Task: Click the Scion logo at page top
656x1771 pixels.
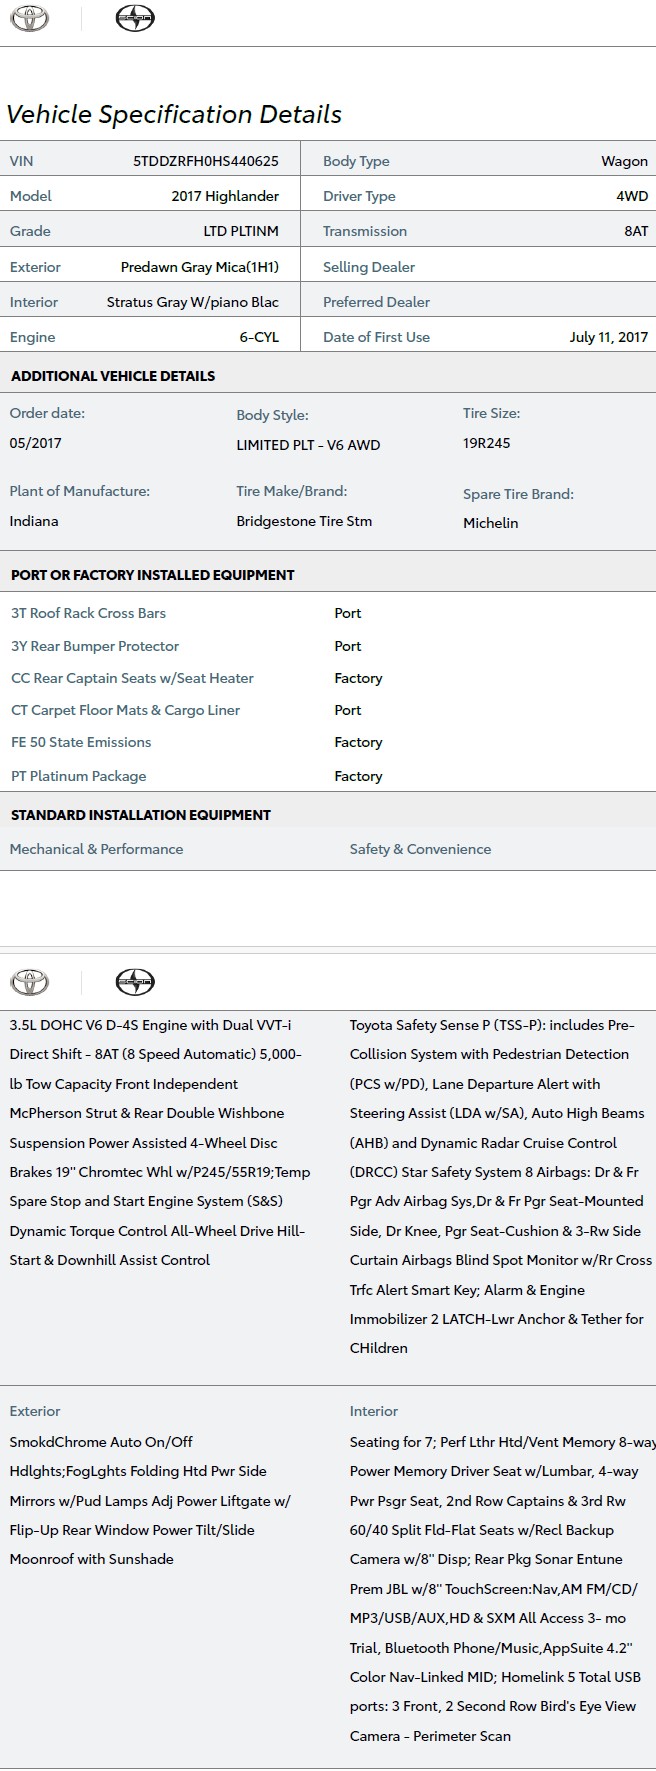Action: [x=135, y=19]
